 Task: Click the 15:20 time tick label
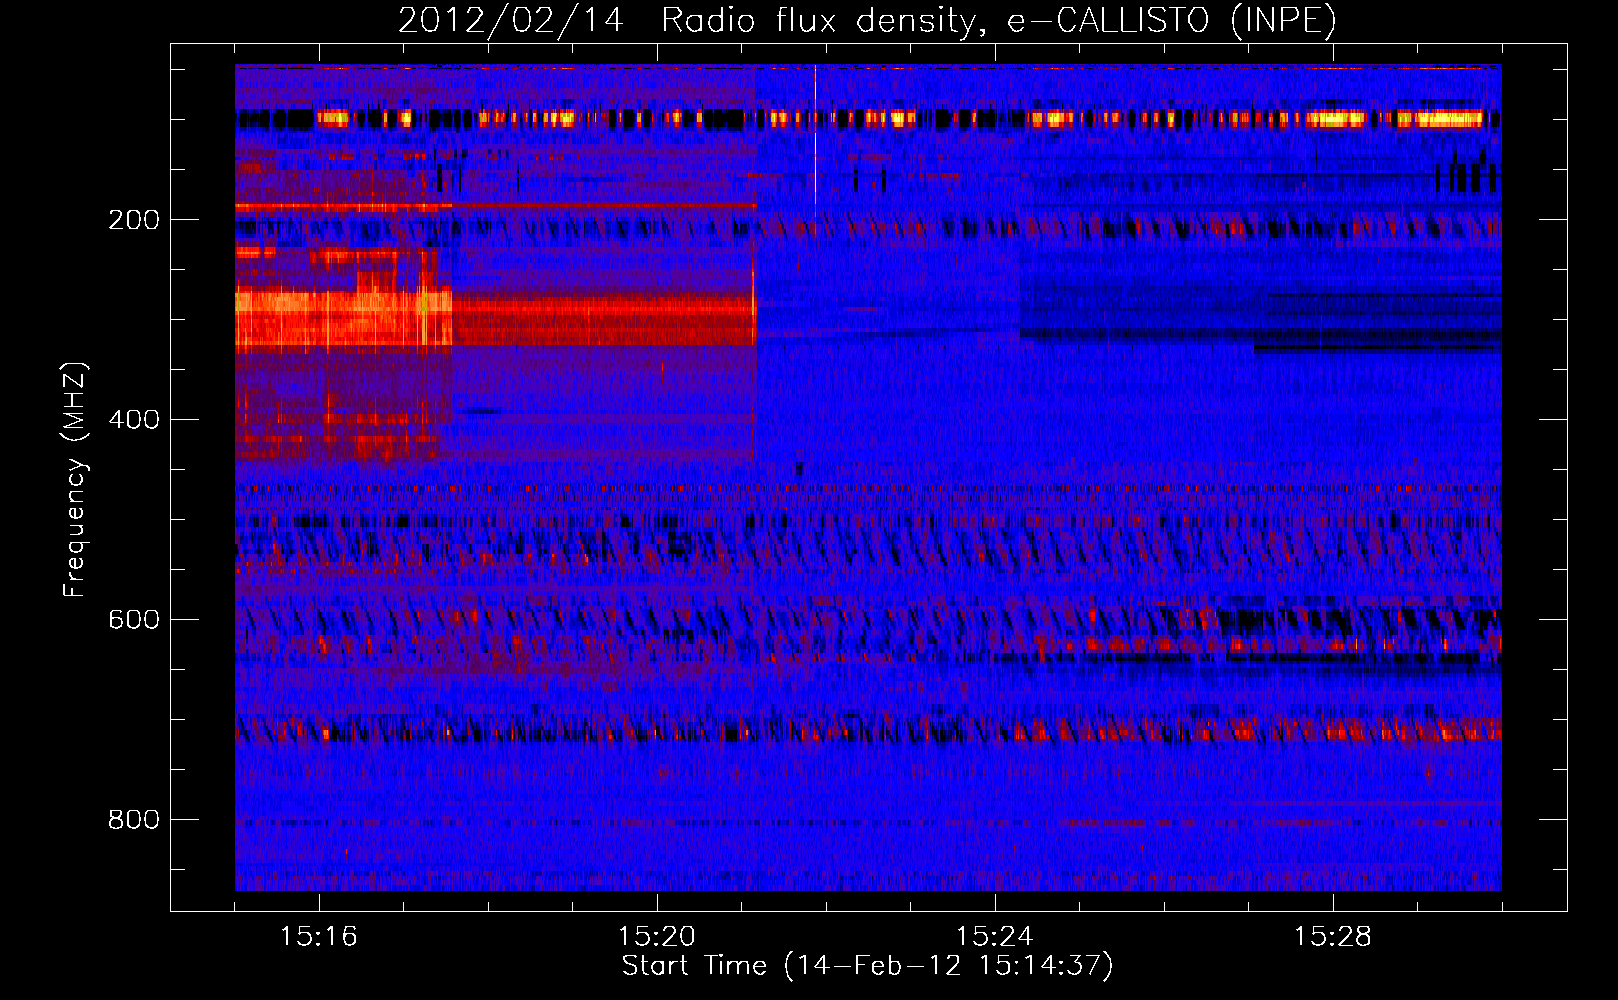coord(657,937)
